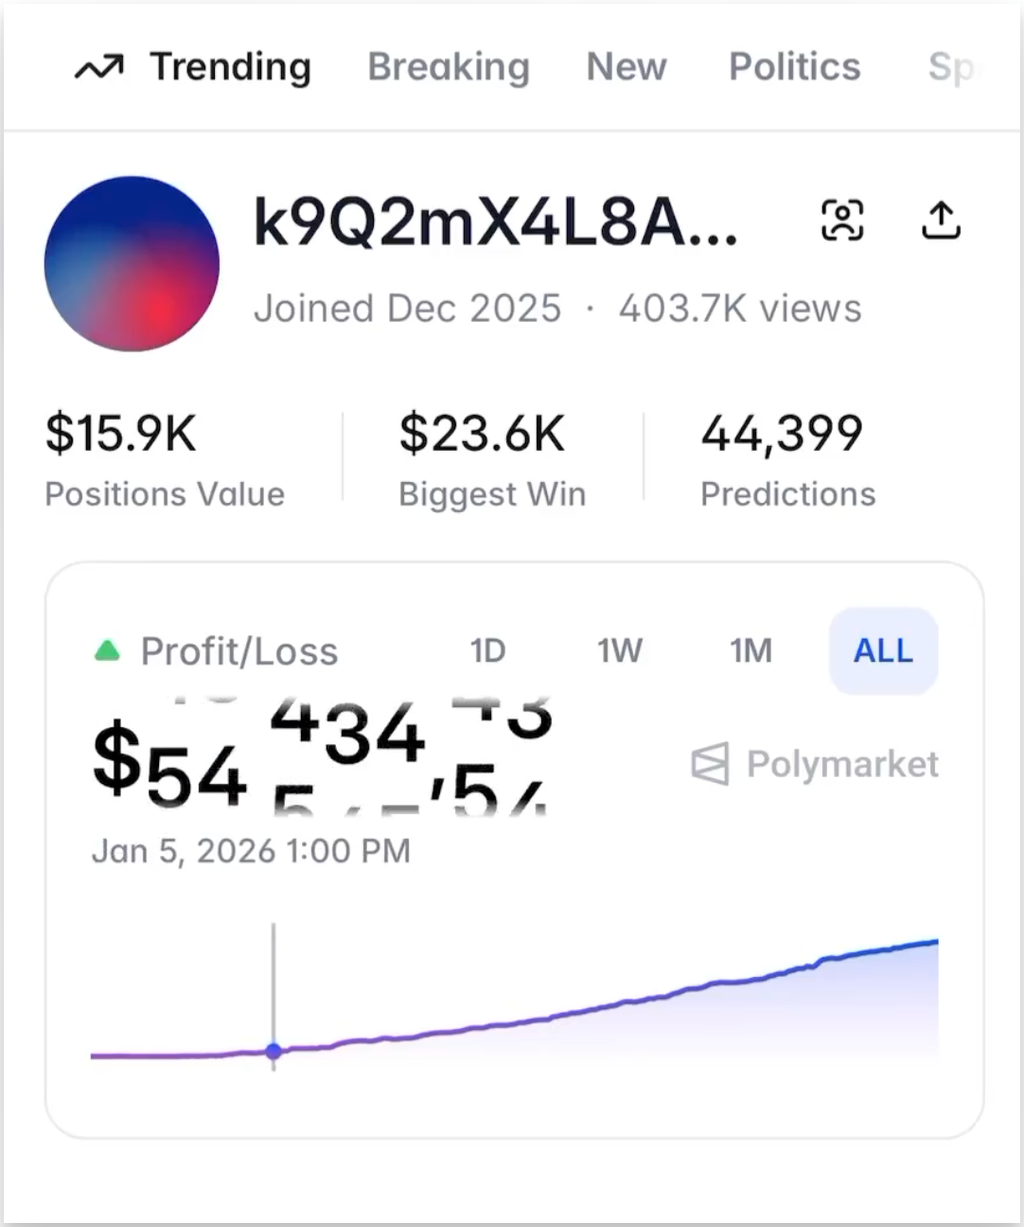Click the username k9Q2mX4L8A heading
The image size is (1024, 1227).
point(495,222)
